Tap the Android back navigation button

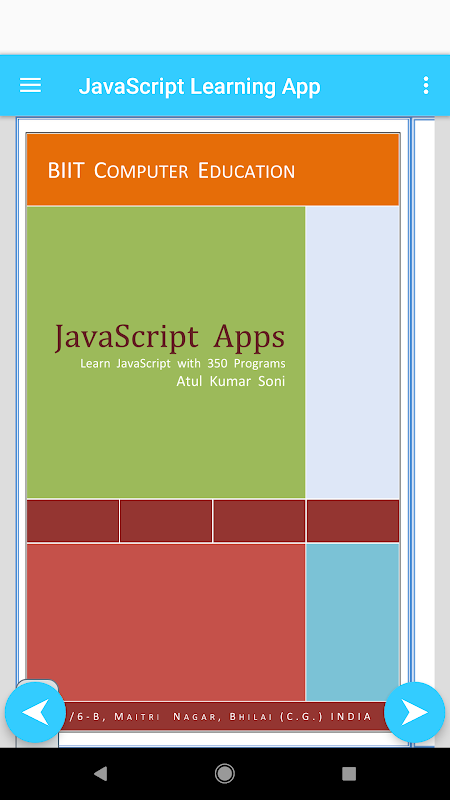[101, 774]
